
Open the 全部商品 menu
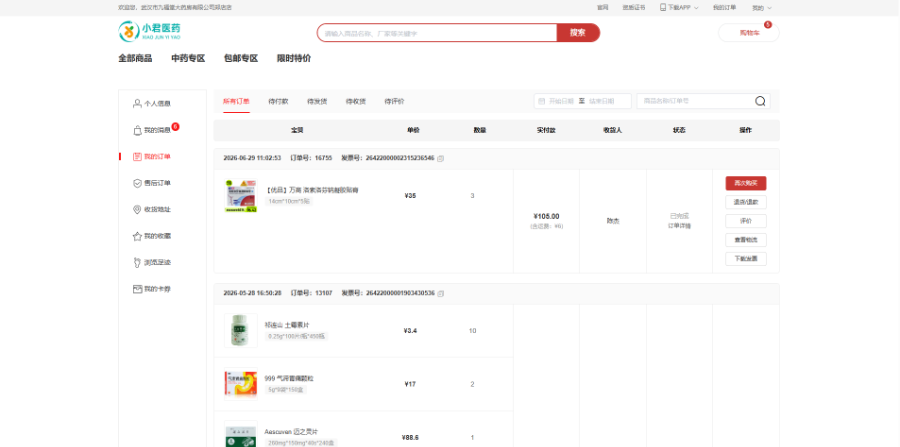click(135, 59)
